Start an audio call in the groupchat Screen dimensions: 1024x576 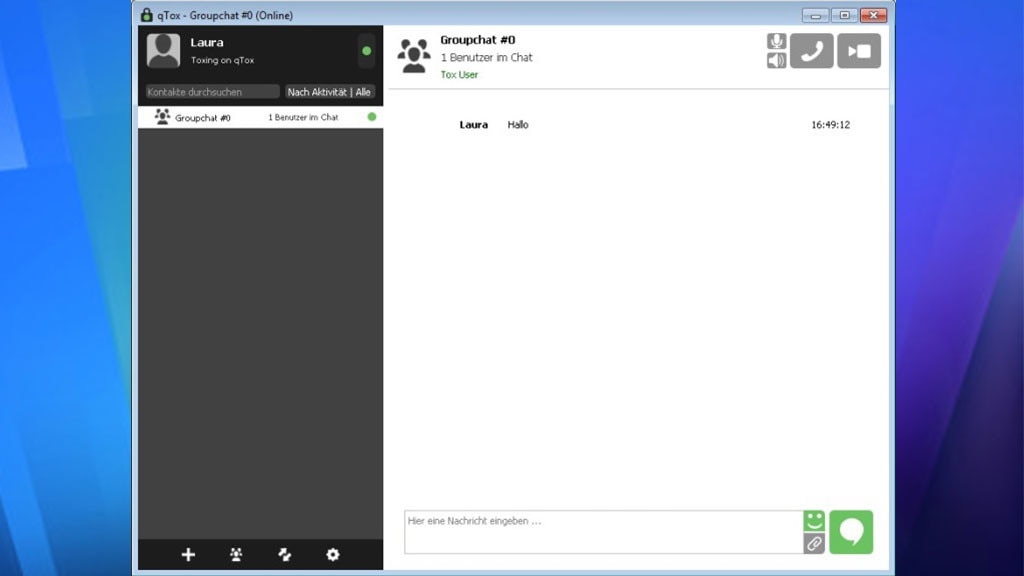(811, 51)
